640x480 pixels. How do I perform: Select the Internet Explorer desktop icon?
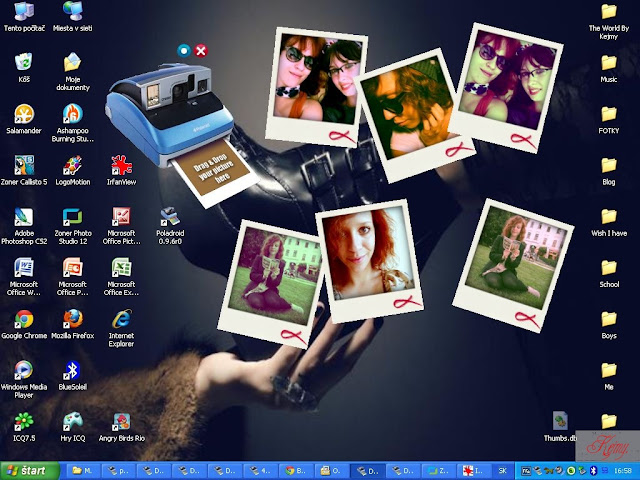pyautogui.click(x=121, y=329)
